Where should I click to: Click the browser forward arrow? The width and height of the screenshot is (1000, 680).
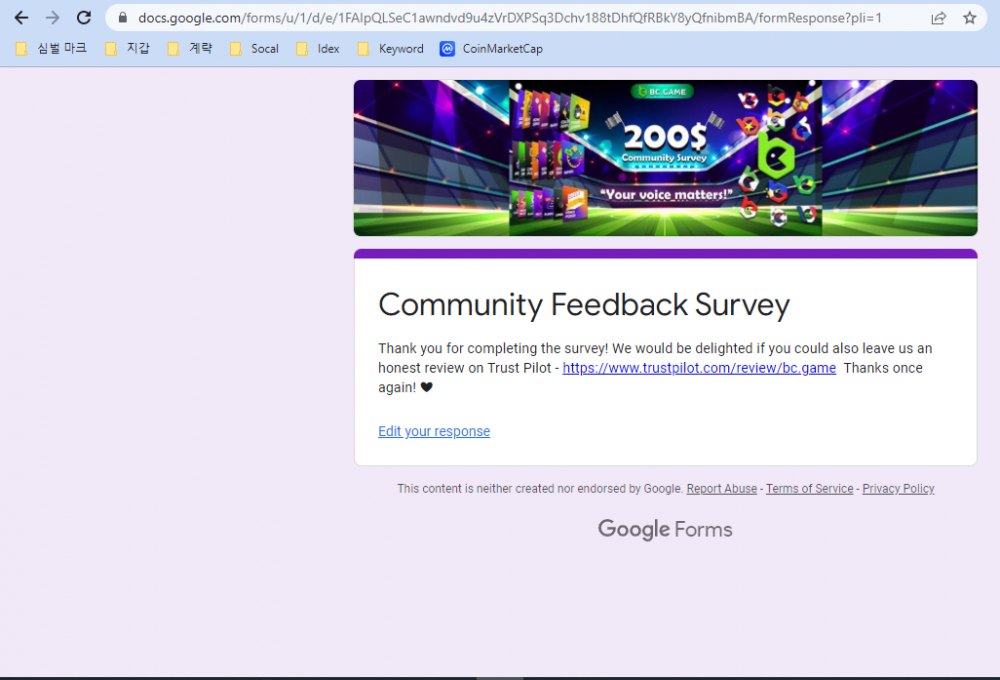tap(52, 18)
